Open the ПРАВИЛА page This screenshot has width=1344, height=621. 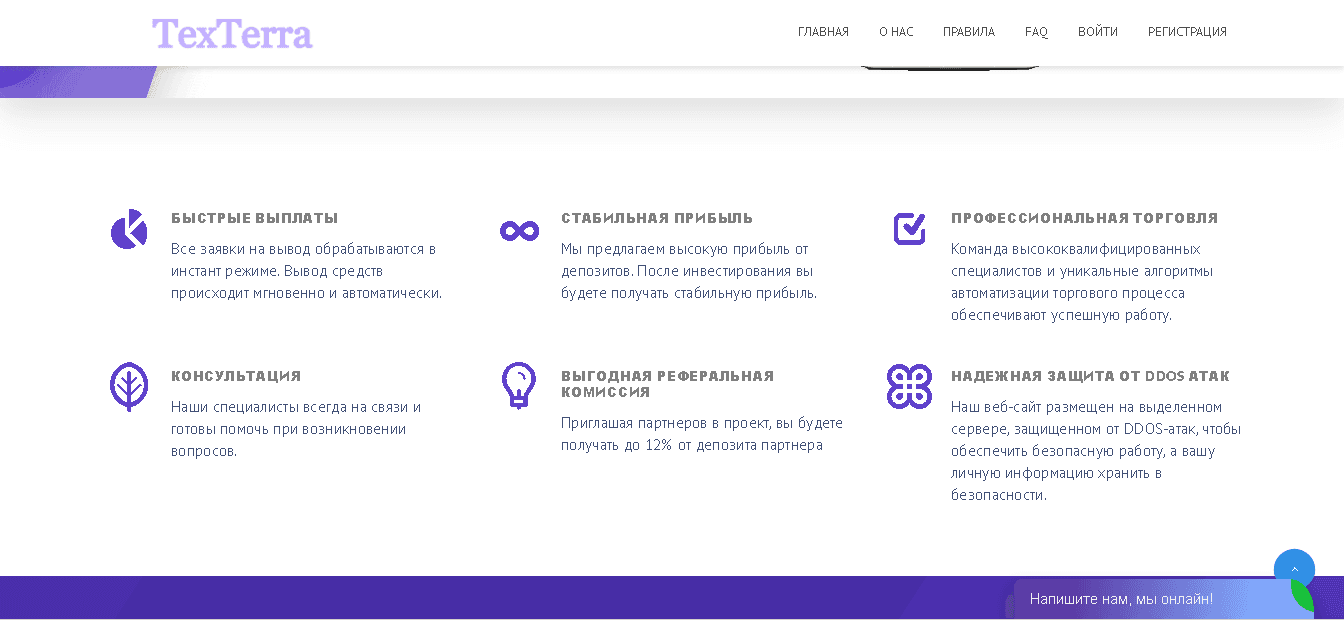click(967, 31)
